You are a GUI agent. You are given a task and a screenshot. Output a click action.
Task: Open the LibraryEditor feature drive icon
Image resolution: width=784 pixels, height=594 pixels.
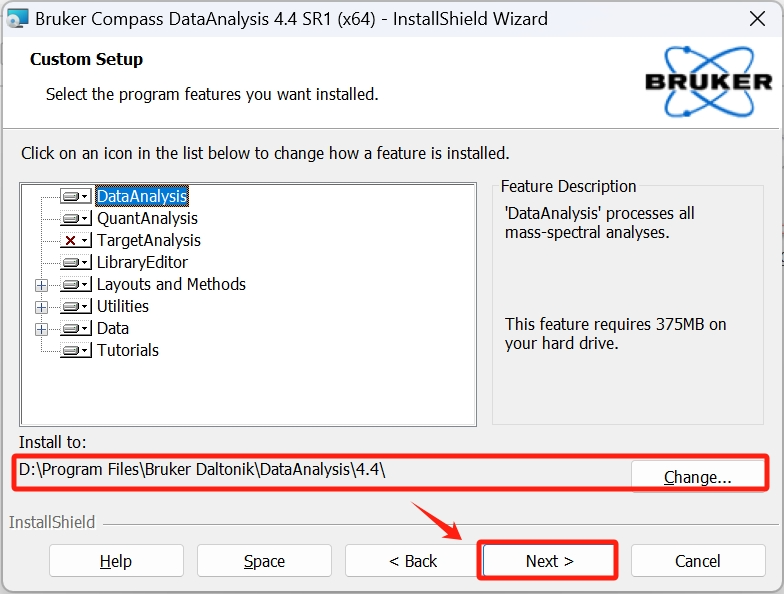75,263
